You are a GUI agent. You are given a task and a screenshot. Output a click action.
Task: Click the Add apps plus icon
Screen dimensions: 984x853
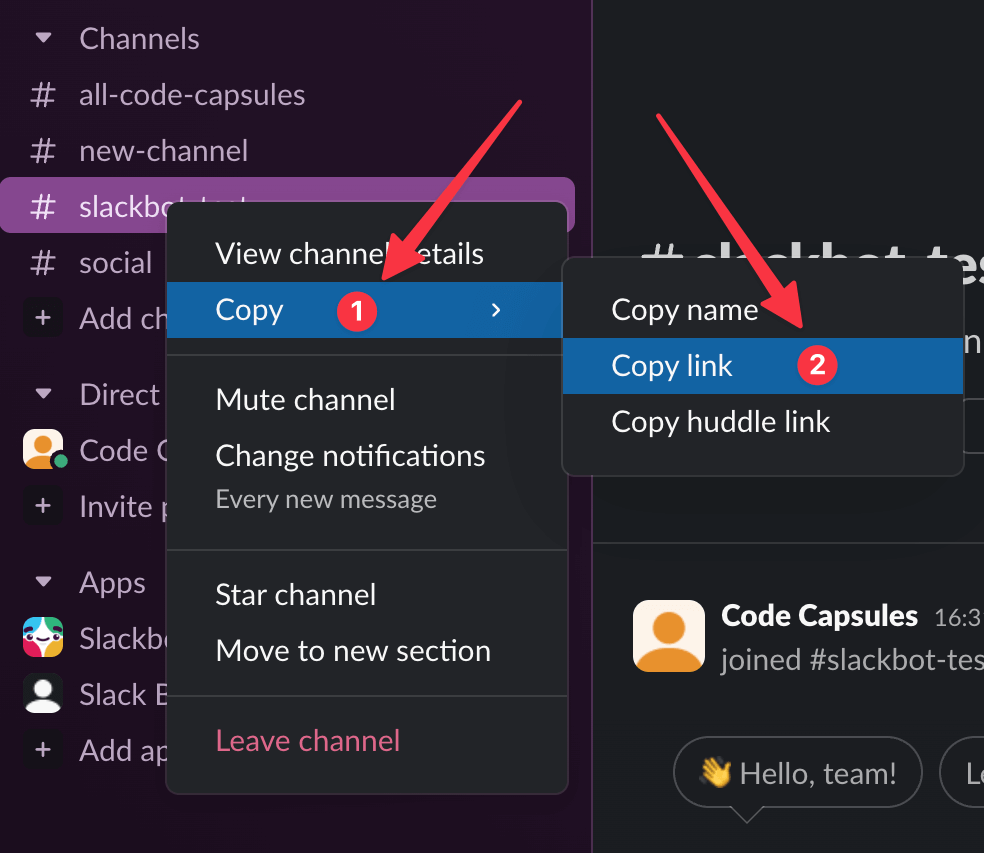click(x=42, y=750)
